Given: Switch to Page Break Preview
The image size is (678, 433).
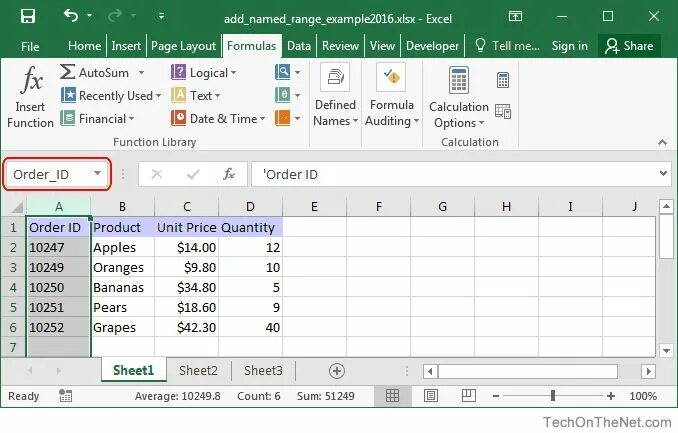Looking at the screenshot, I should 469,395.
